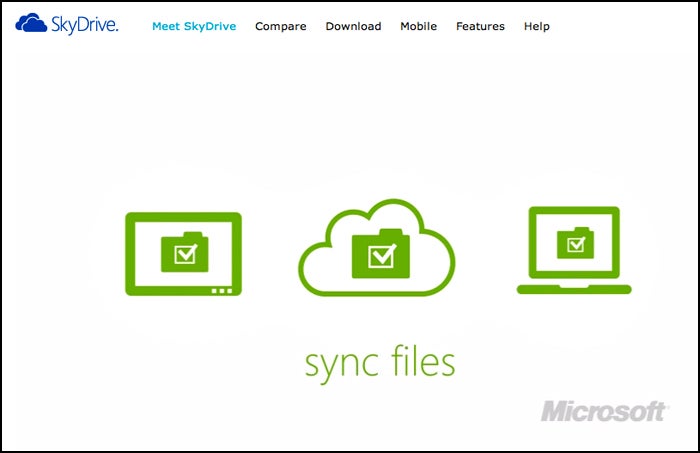Go to the Compare page

(281, 27)
